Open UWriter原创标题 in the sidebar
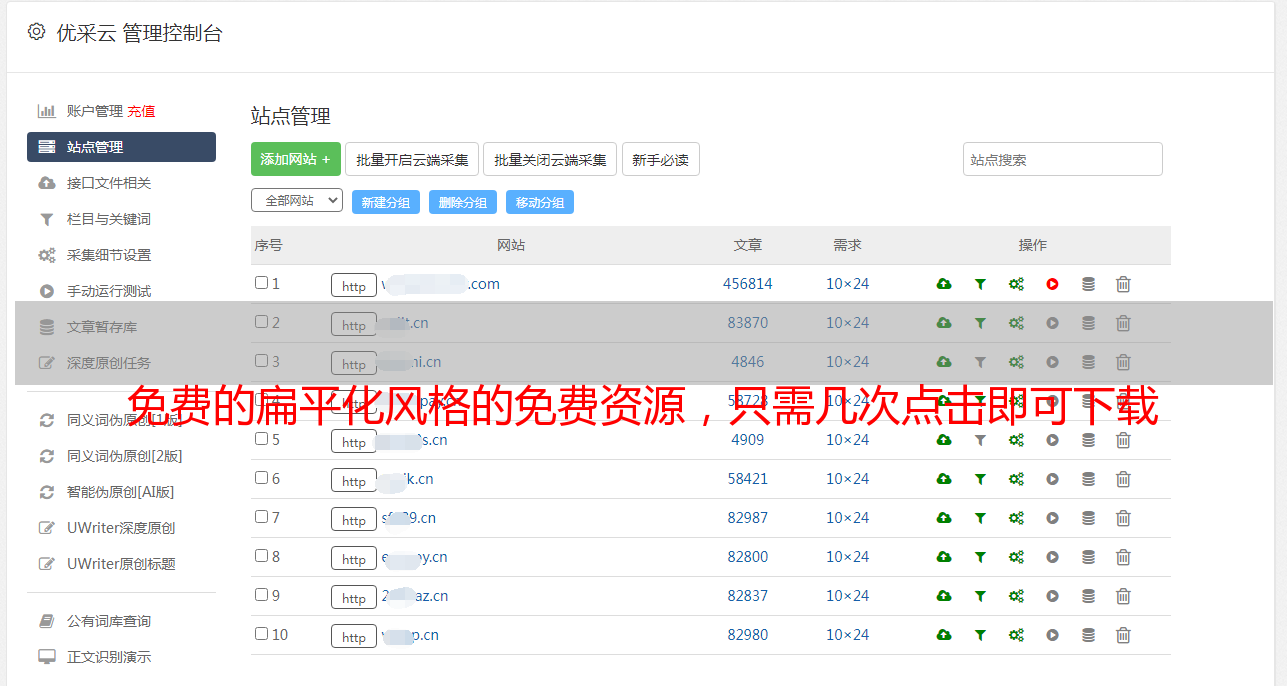The height and width of the screenshot is (686, 1287). click(x=121, y=564)
